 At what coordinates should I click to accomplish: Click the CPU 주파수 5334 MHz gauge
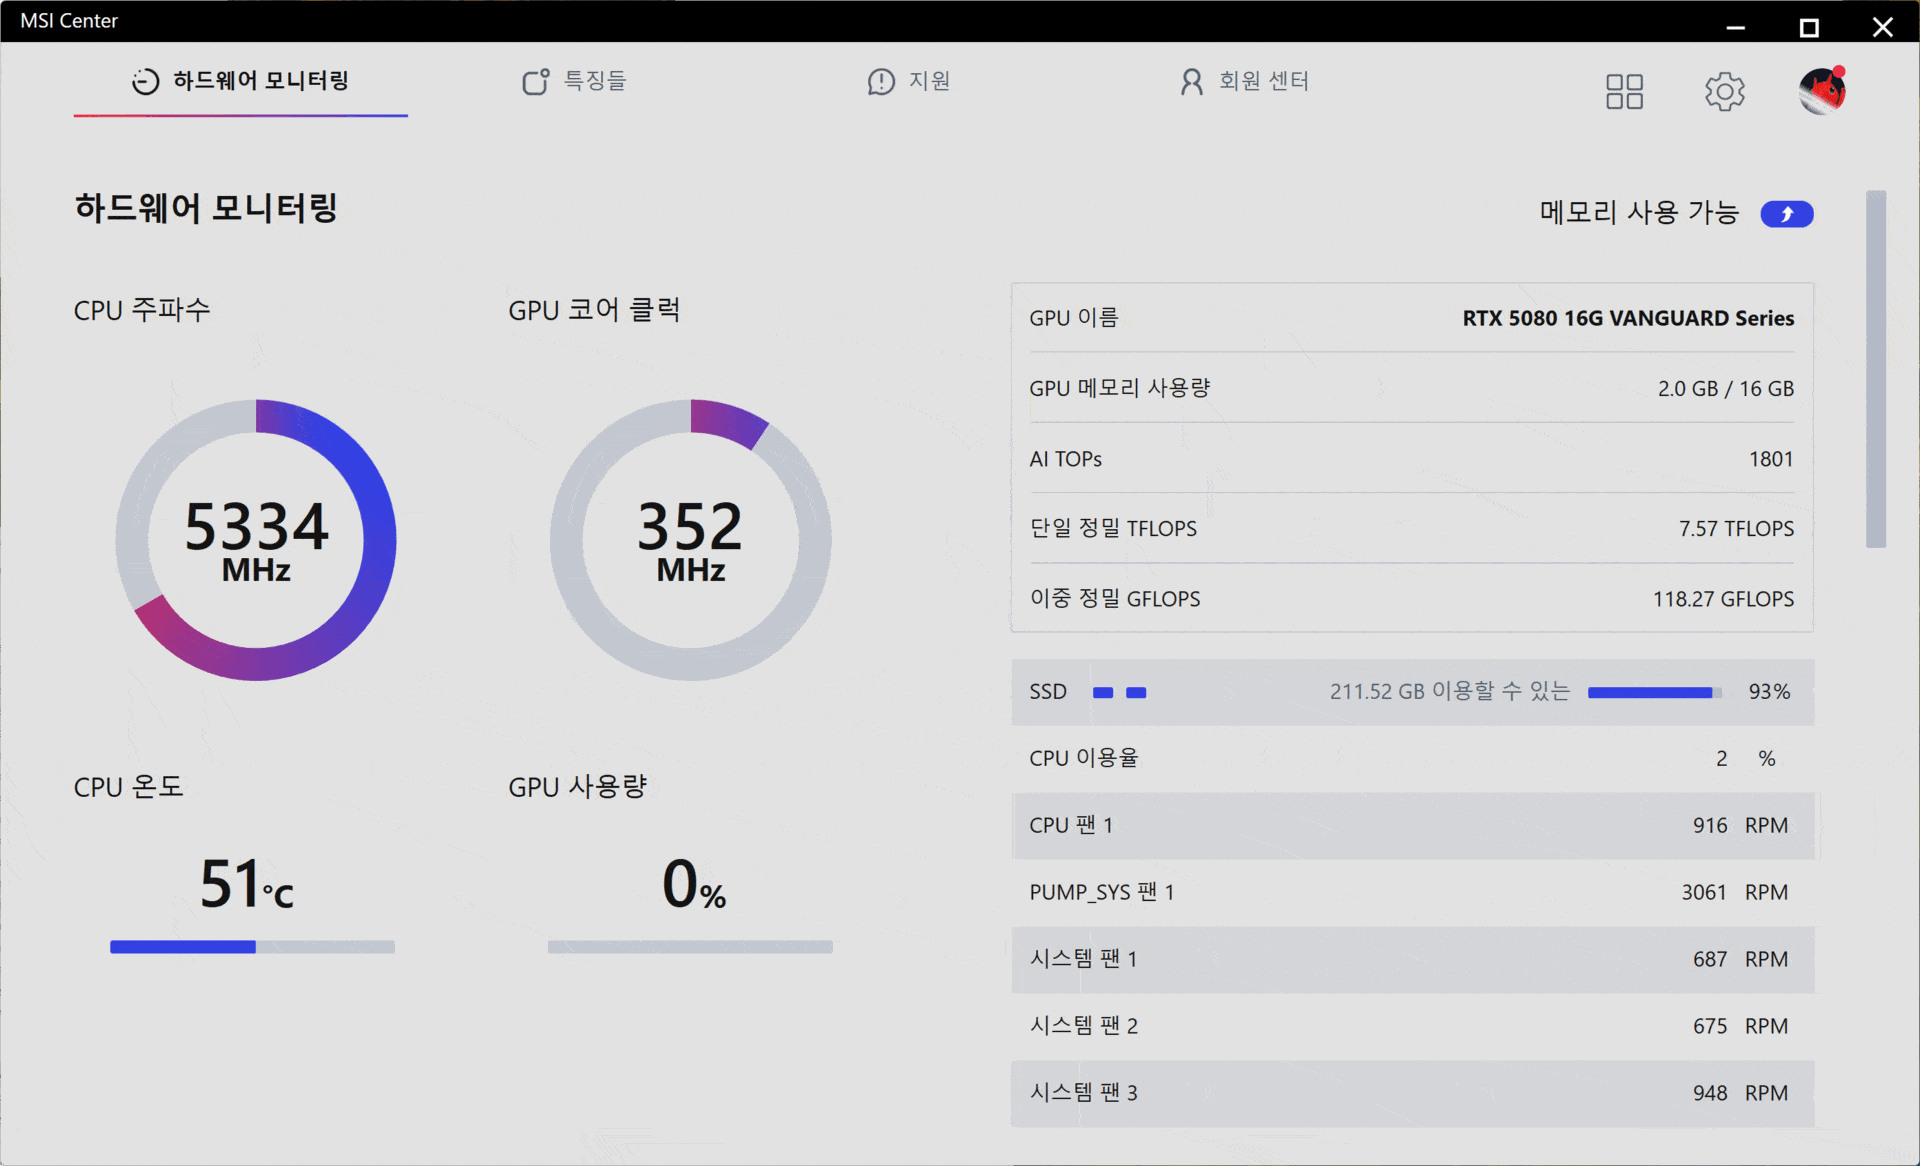[256, 540]
